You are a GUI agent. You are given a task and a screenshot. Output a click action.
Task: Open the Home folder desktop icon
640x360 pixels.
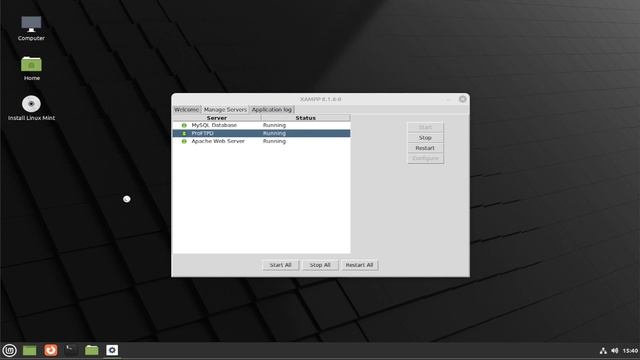[x=31, y=68]
